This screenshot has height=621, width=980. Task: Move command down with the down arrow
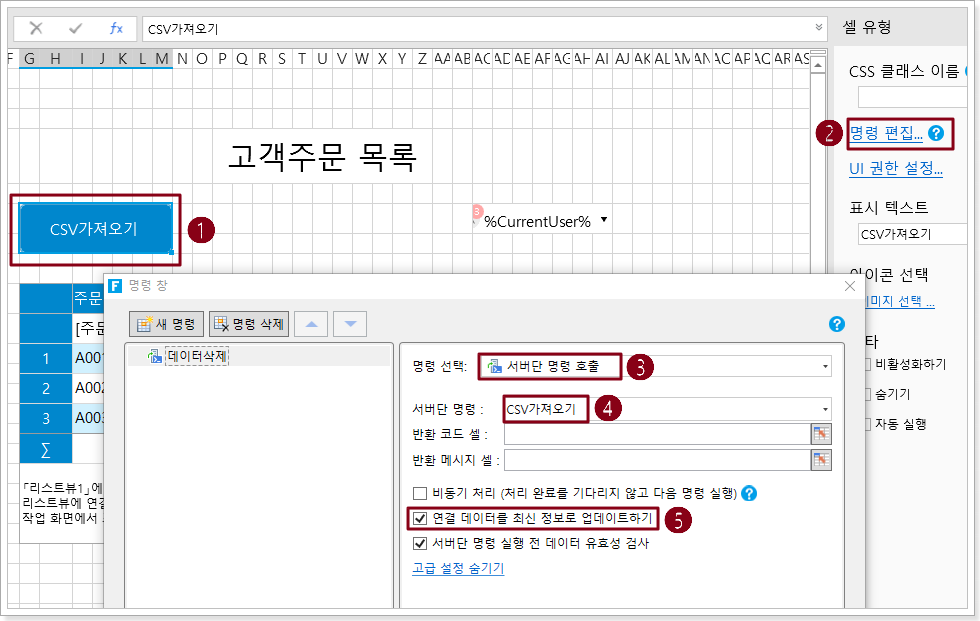pos(350,324)
